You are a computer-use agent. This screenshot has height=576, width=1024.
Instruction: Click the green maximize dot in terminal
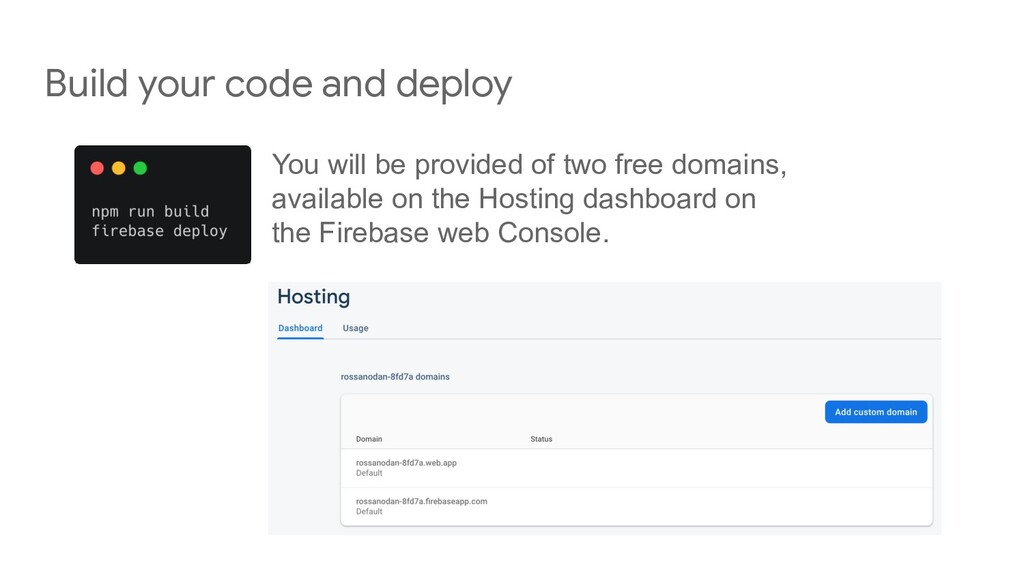[x=140, y=168]
